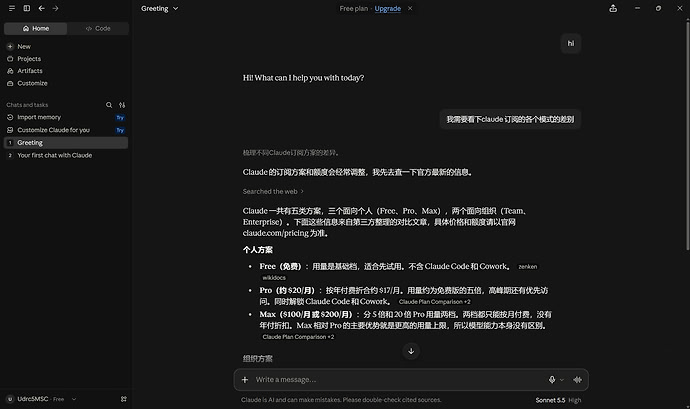Focus the Write a message input
Screen dimensions: 690x409
click(396, 380)
